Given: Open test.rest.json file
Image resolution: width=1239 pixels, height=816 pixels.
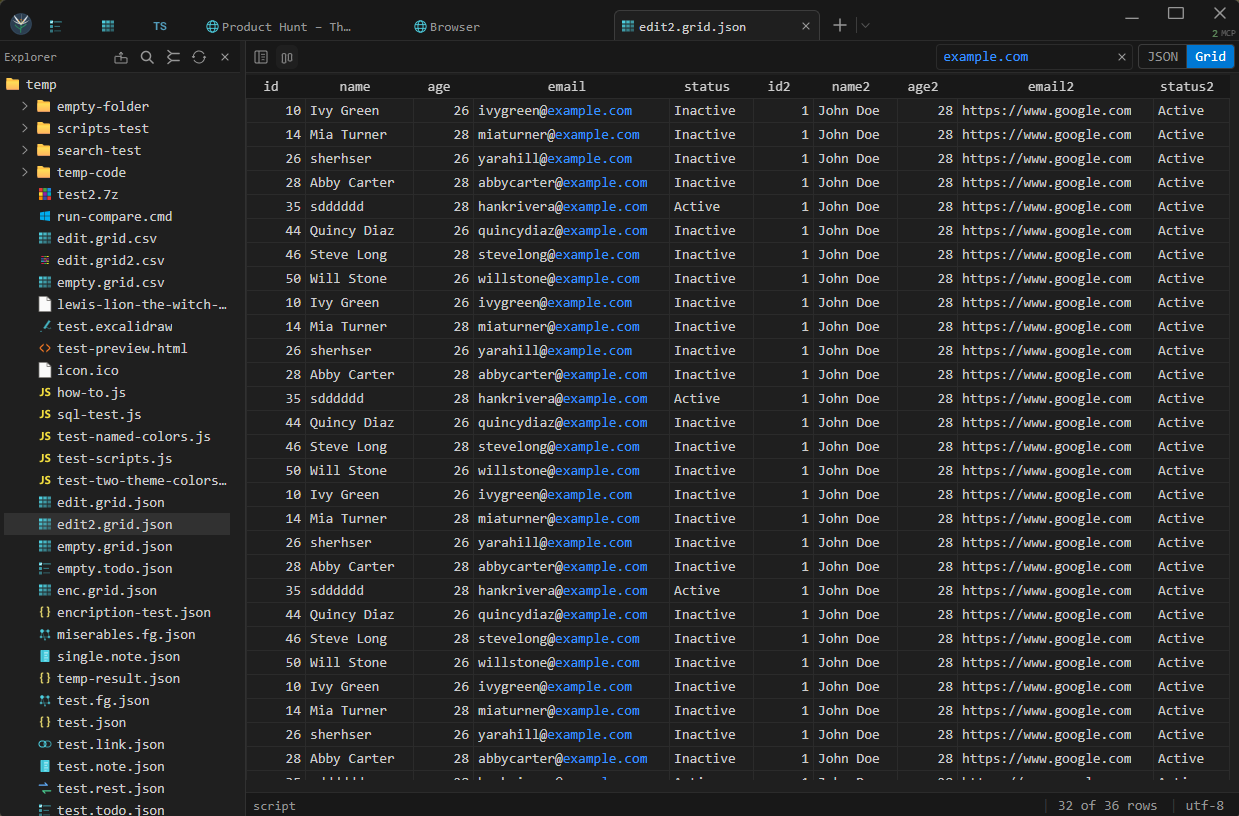Looking at the screenshot, I should tap(117, 788).
